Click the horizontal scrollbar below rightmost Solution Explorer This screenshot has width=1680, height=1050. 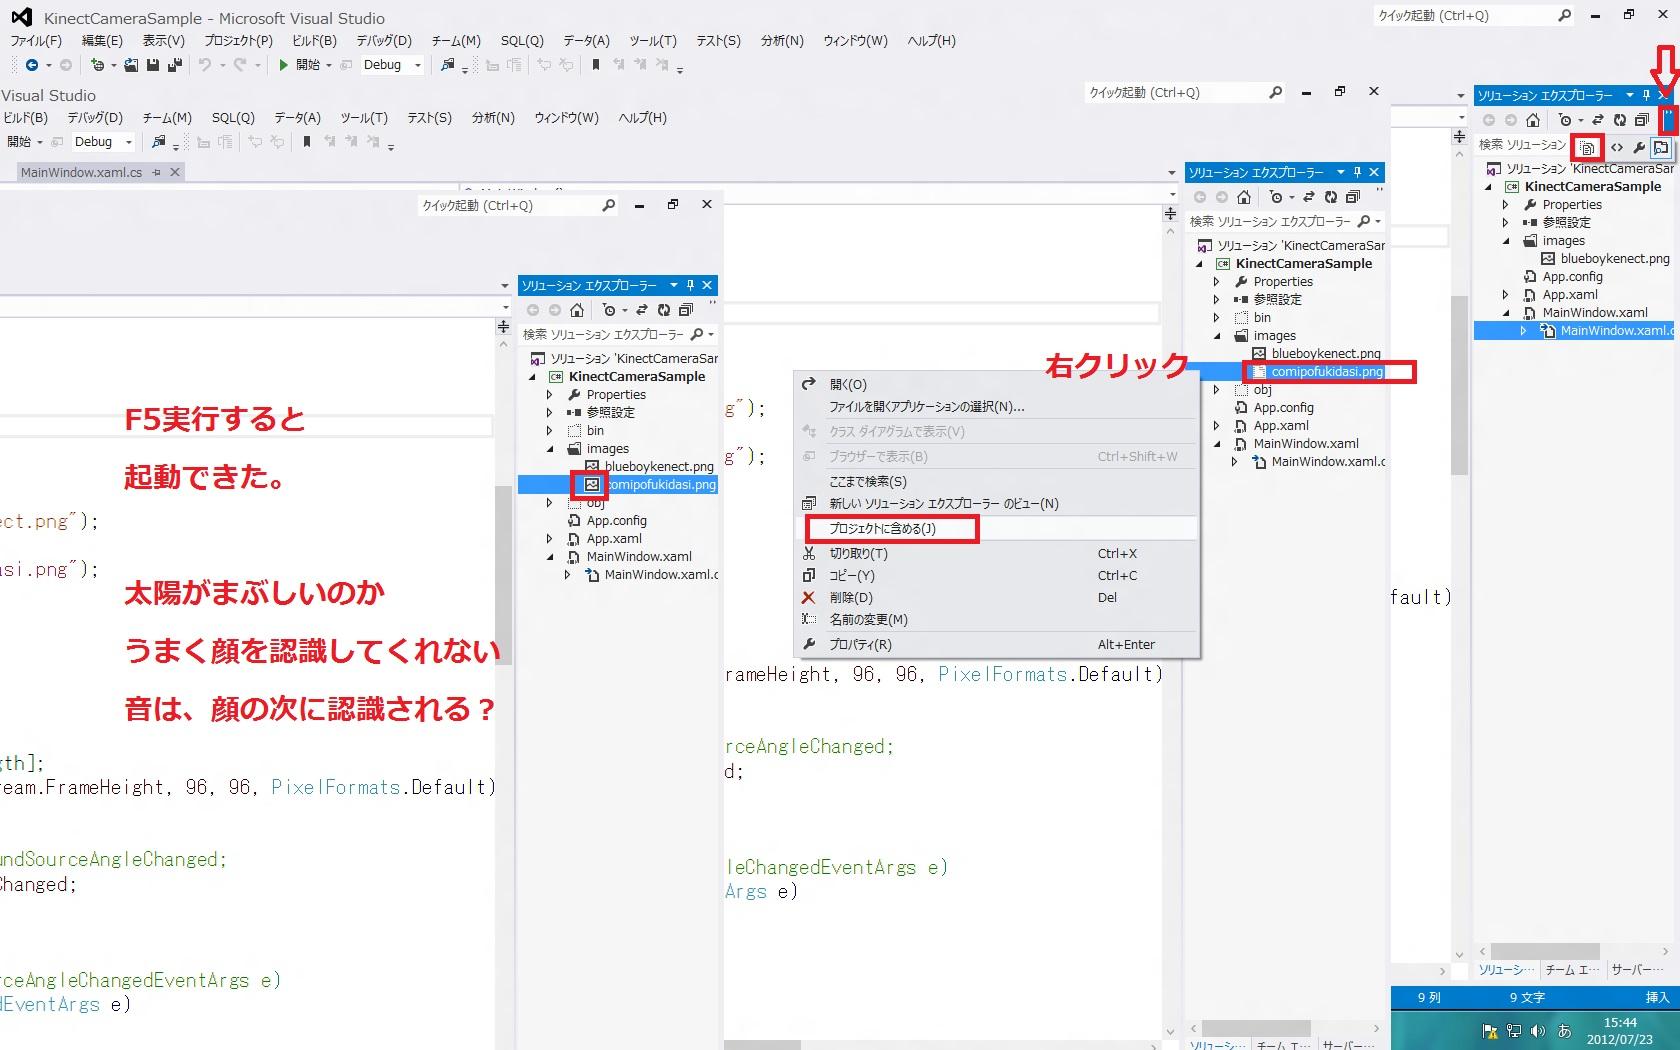[x=1544, y=951]
